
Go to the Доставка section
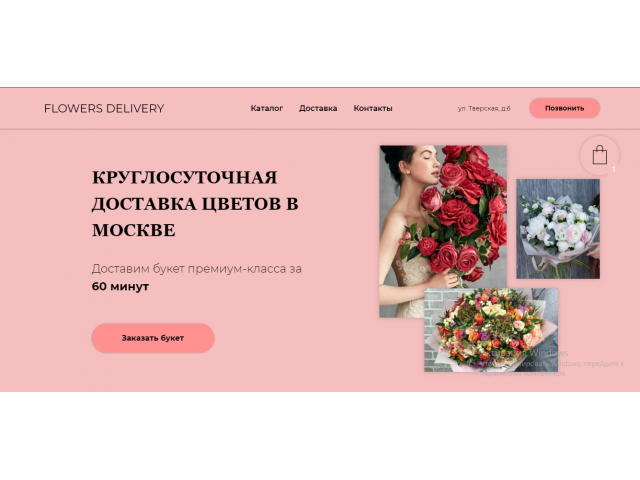(x=318, y=108)
